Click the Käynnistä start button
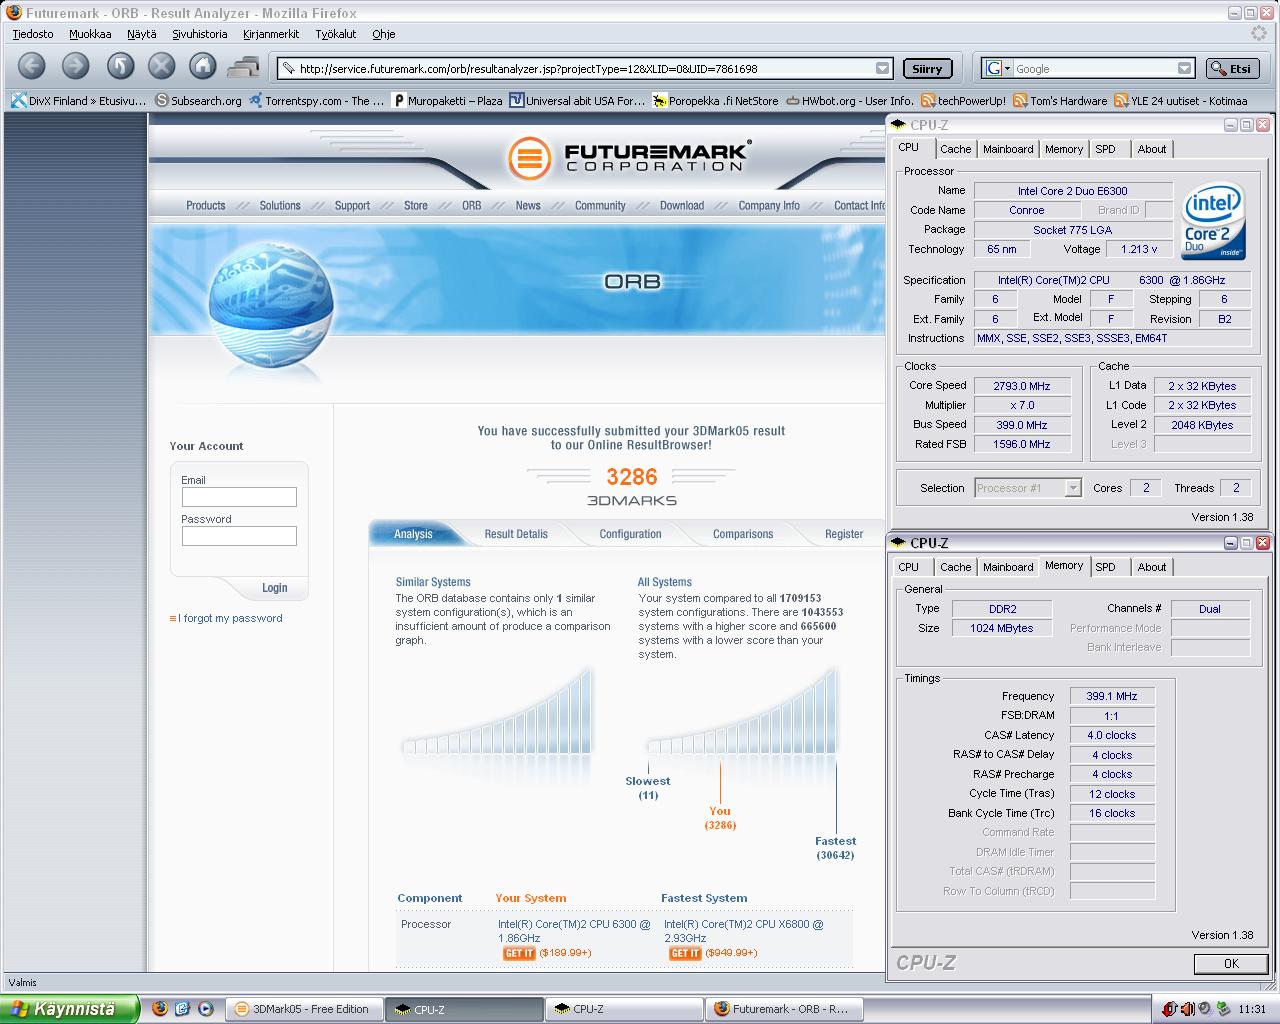Screen dimensions: 1280x1024 pyautogui.click(x=68, y=1009)
